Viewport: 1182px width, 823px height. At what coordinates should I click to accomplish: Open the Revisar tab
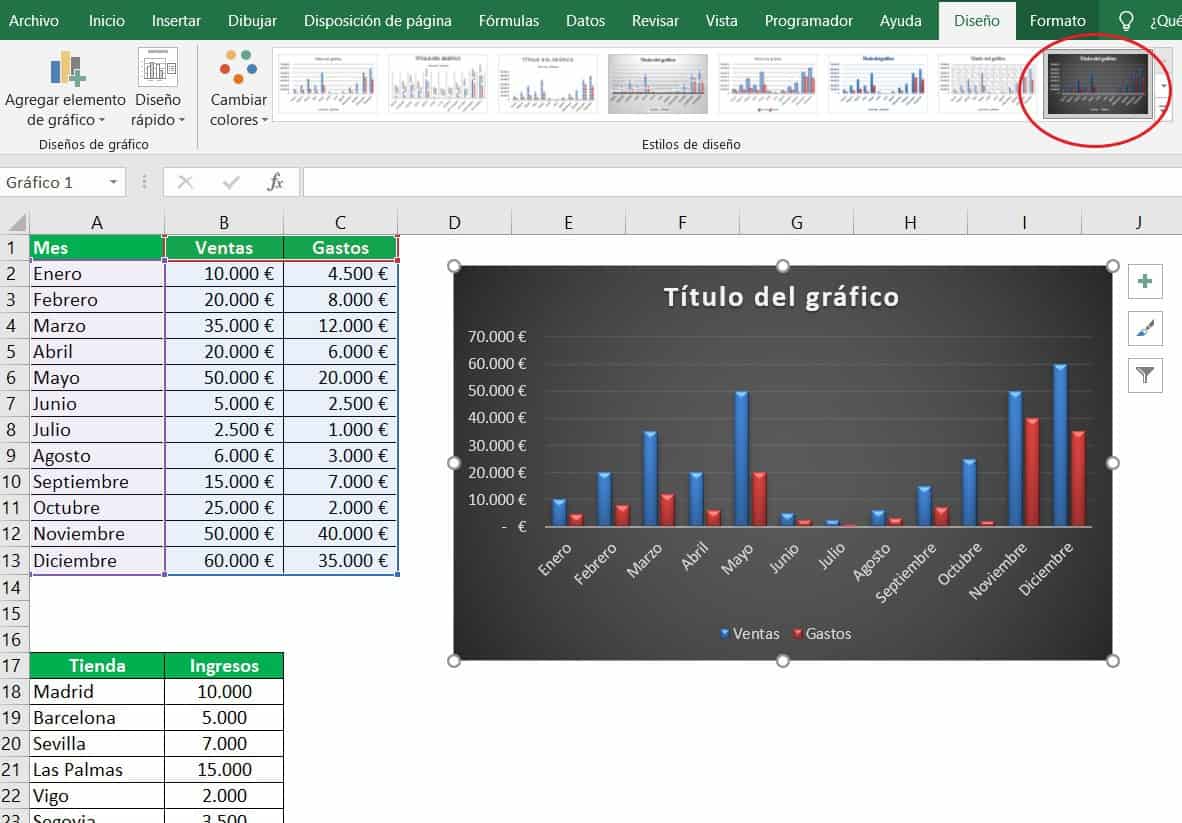pyautogui.click(x=655, y=20)
